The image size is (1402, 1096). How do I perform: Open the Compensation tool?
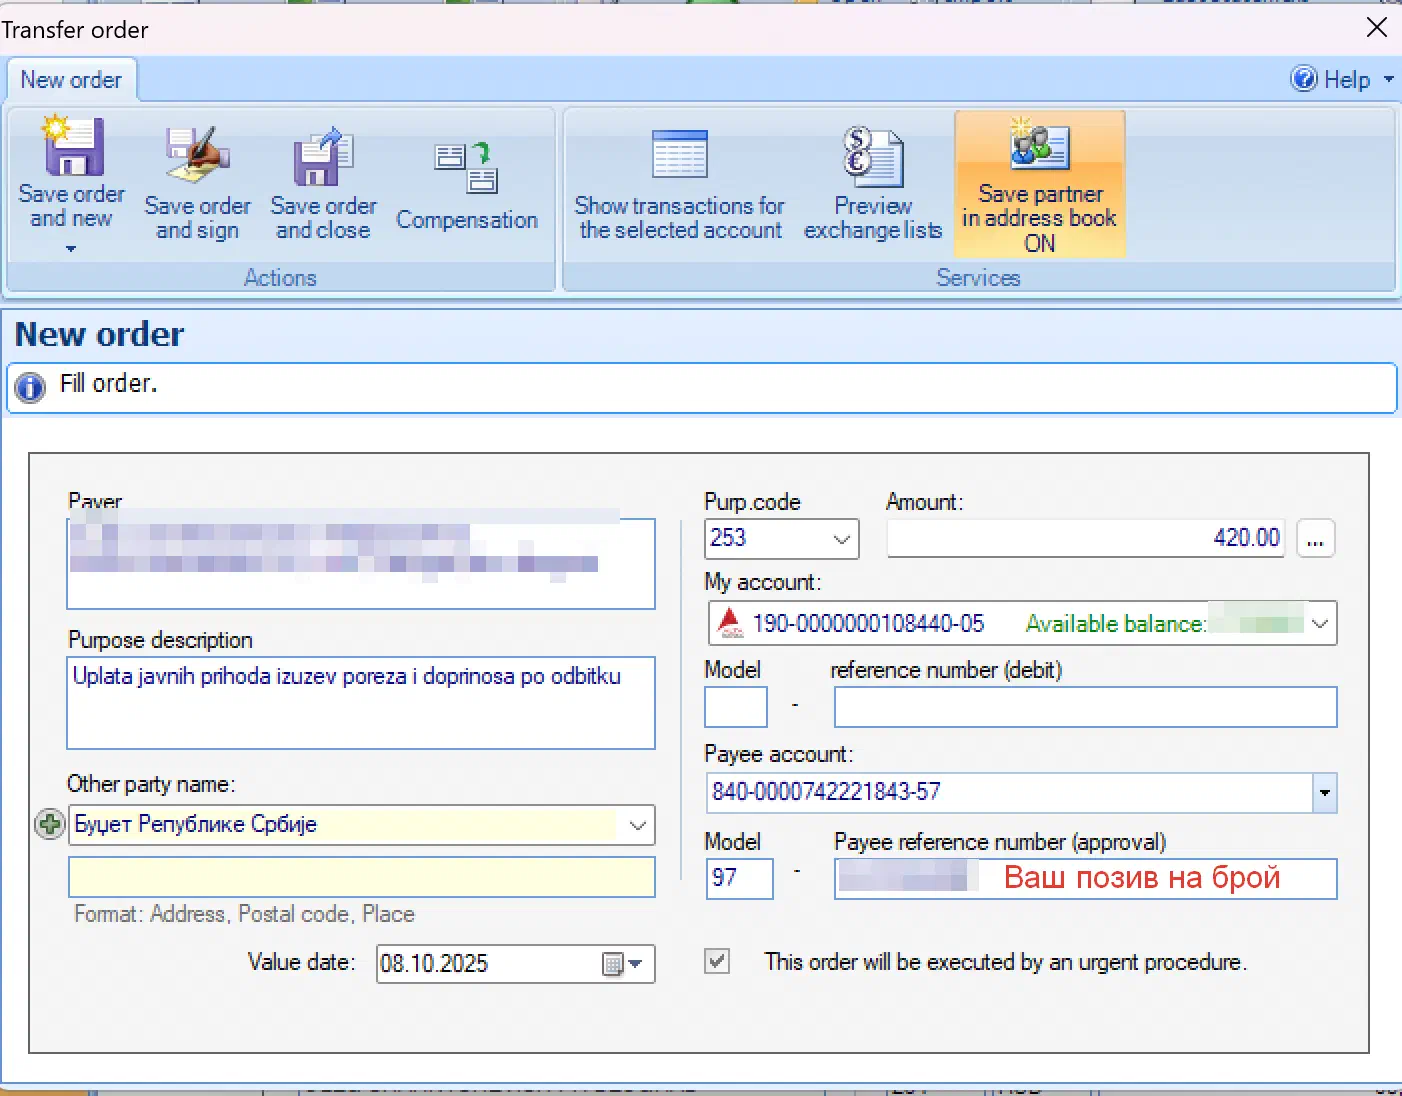click(466, 168)
